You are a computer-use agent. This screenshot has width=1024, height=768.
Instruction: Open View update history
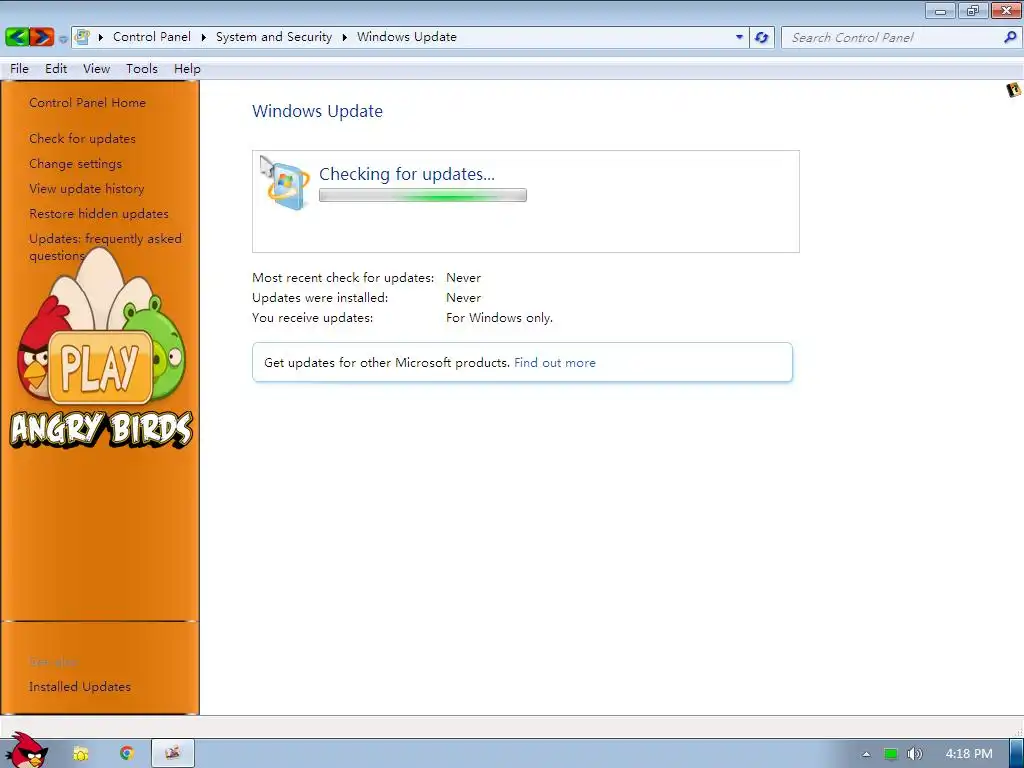(x=87, y=189)
